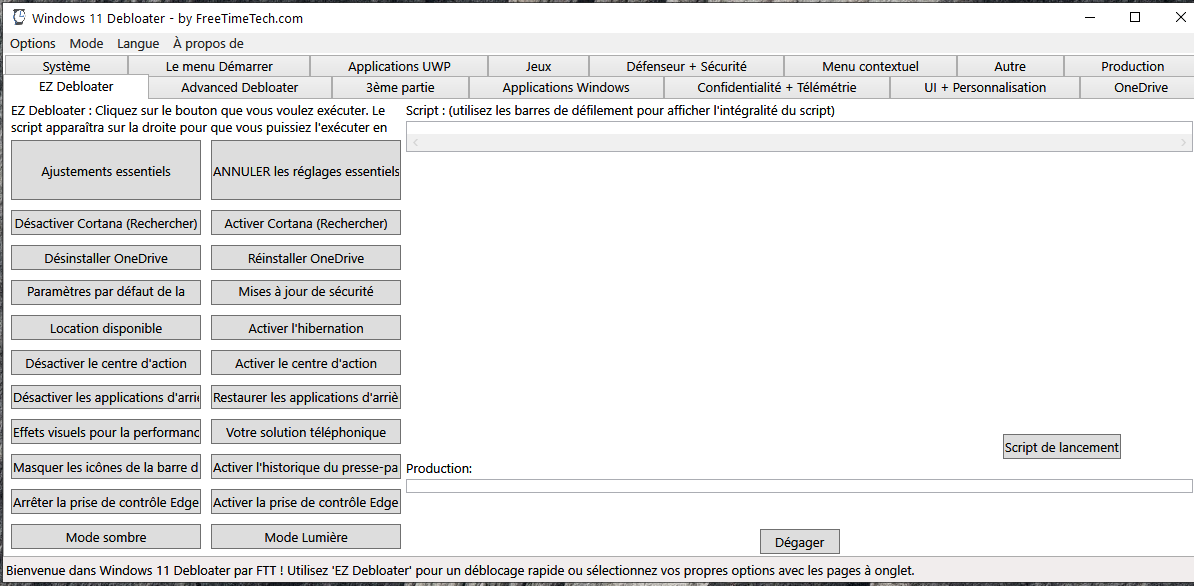Click Désactiver Cortana (Rechercher)

click(106, 223)
